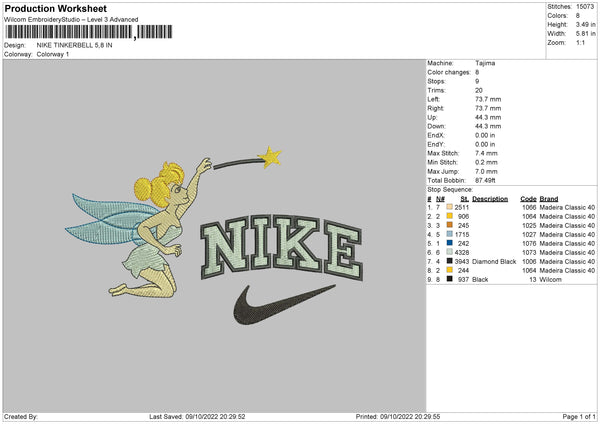Click the Height value 3.49 in

click(586, 24)
